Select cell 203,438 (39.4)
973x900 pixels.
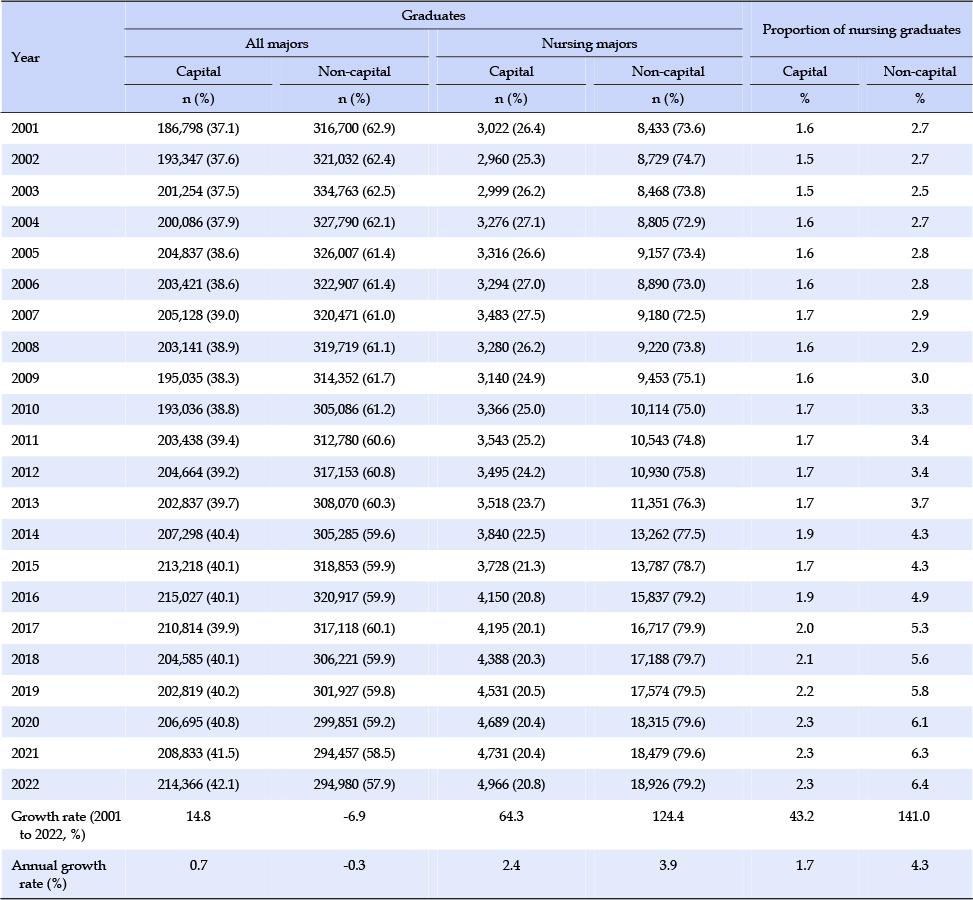click(198, 440)
